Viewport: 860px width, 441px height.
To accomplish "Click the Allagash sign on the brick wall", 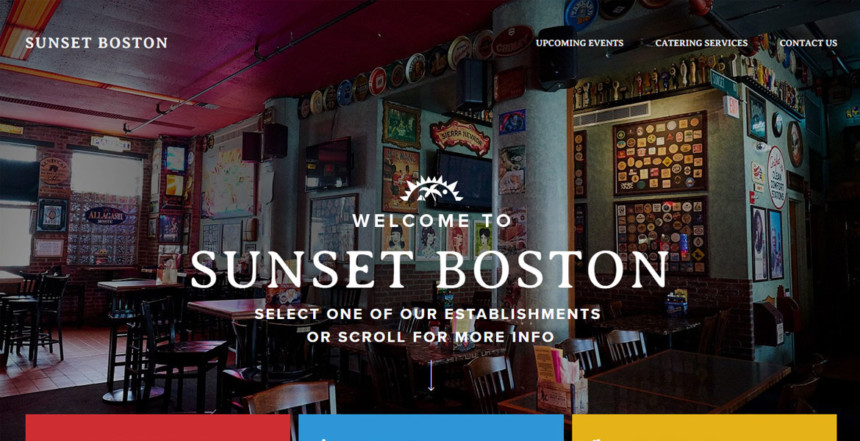I will coord(105,216).
